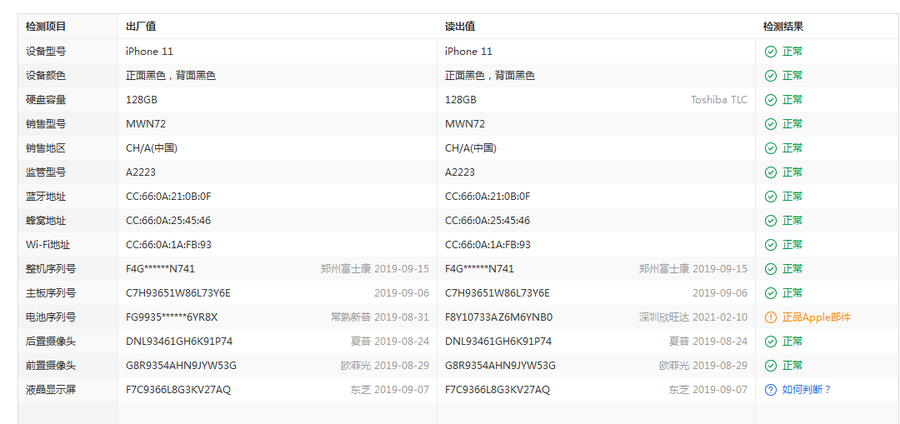
Task: Click the green check icon in 蓝牙地址 row
Action: pos(770,197)
